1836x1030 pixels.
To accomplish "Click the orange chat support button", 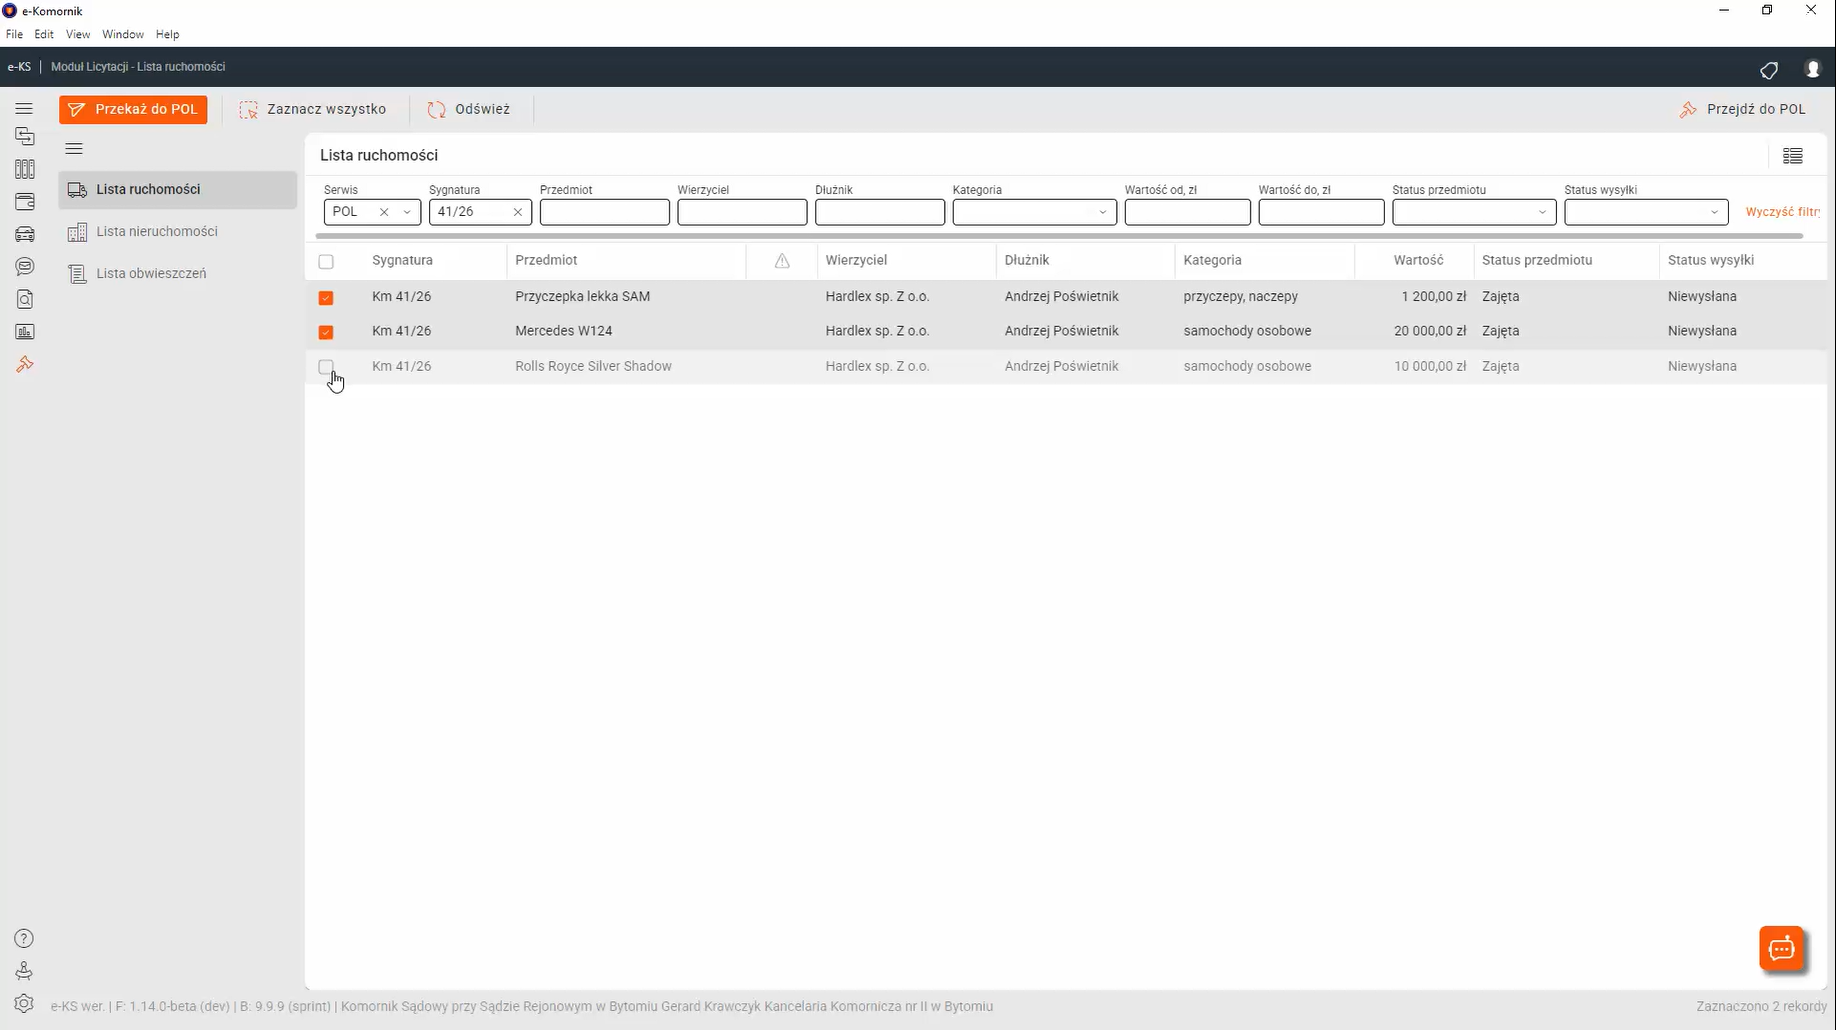I will point(1781,949).
